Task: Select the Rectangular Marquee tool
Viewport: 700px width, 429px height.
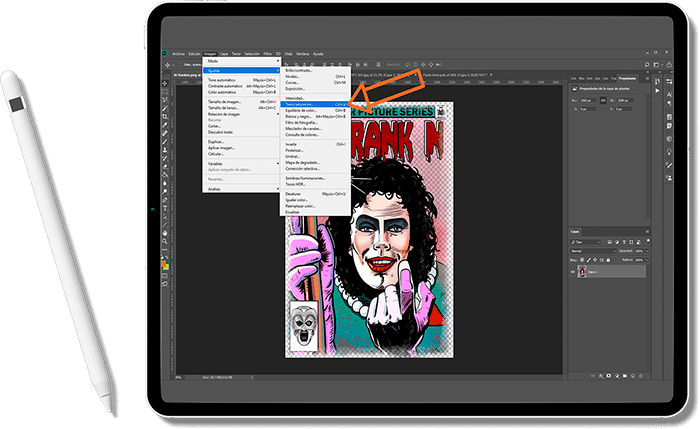Action: point(165,92)
